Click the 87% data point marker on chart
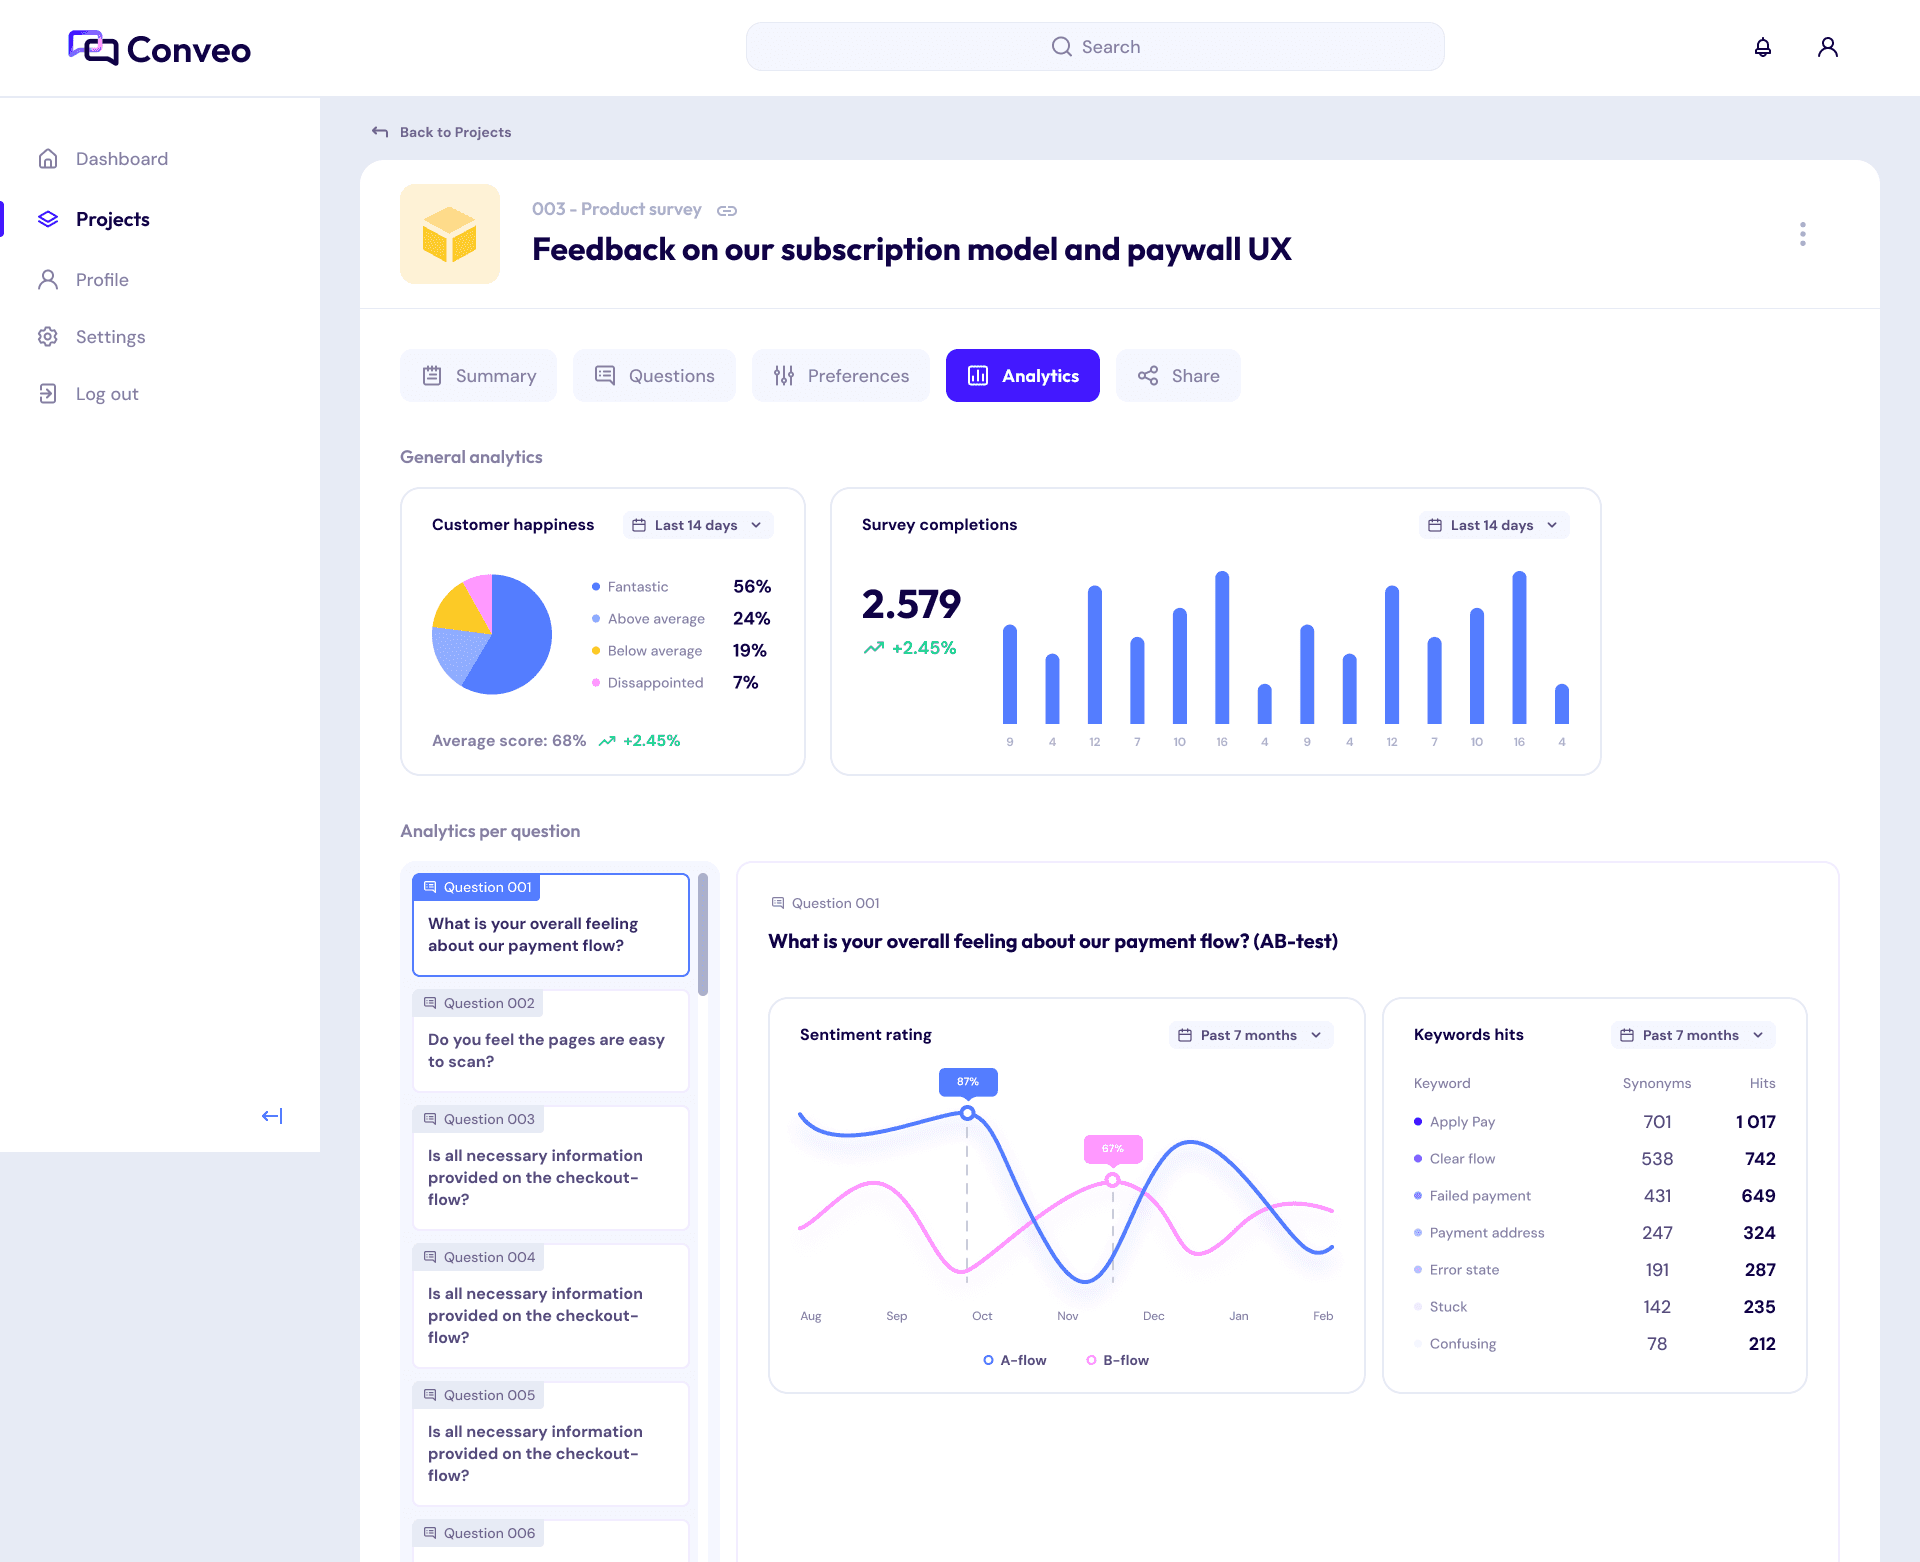Screen dimensions: 1920x1562 click(x=967, y=1112)
